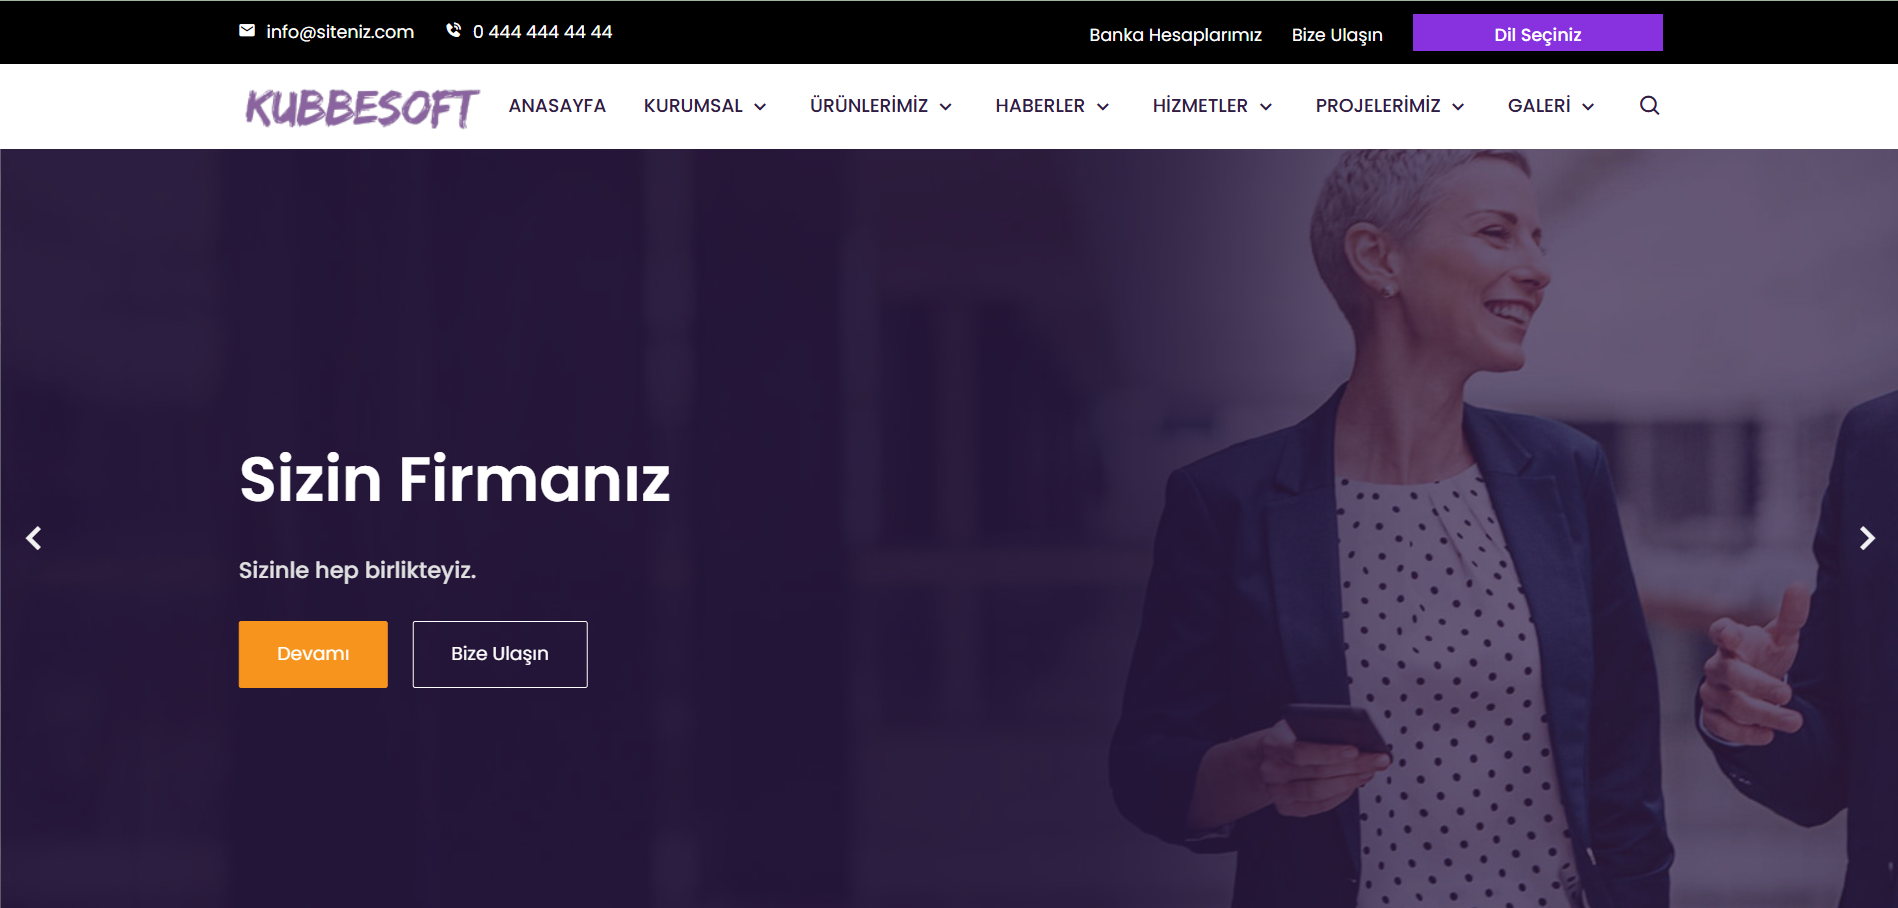This screenshot has height=908, width=1898.
Task: Select the Galeri menu item
Action: [x=1539, y=106]
